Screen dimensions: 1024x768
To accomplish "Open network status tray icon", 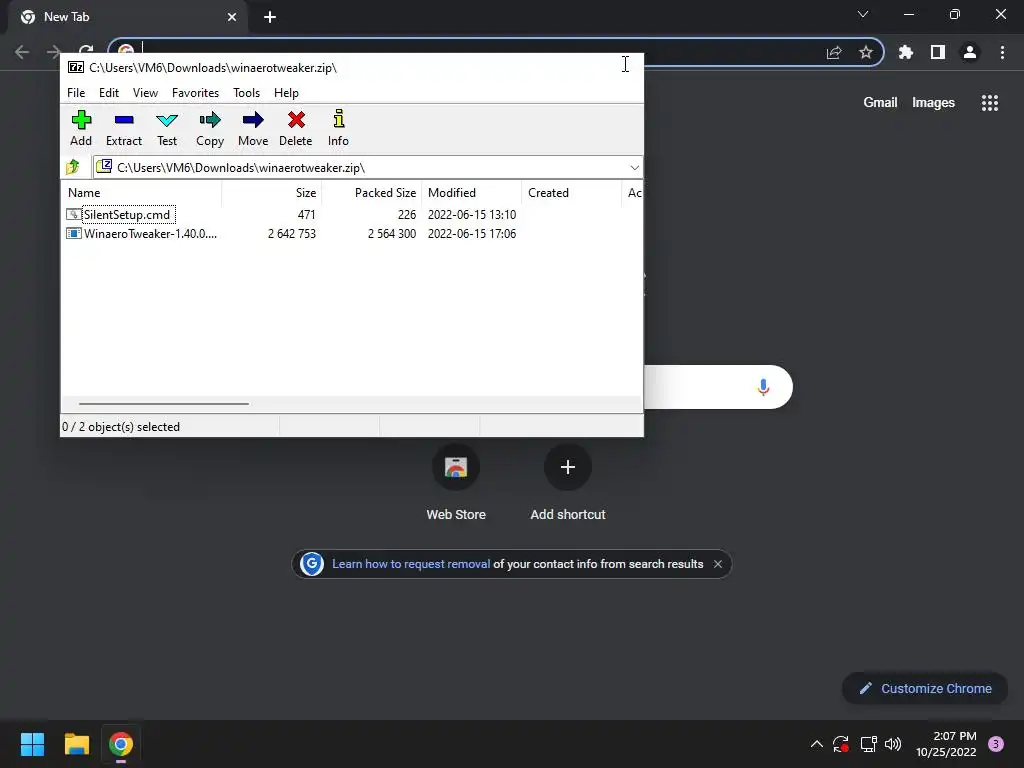I will (x=868, y=744).
